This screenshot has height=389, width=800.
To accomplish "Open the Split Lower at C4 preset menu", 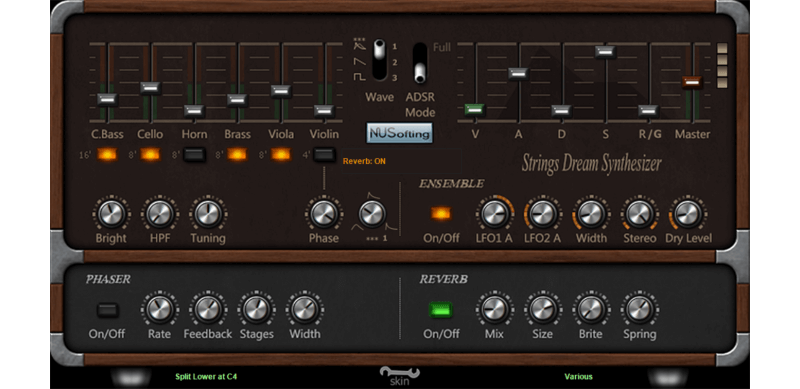I will point(206,377).
